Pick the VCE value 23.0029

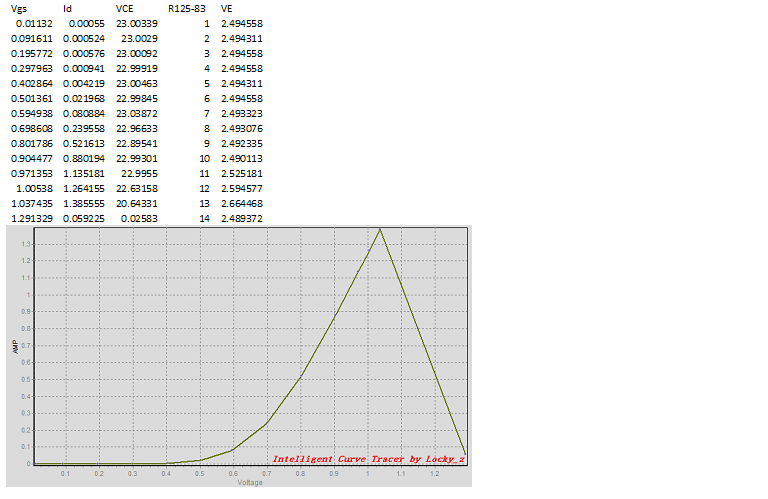140,39
